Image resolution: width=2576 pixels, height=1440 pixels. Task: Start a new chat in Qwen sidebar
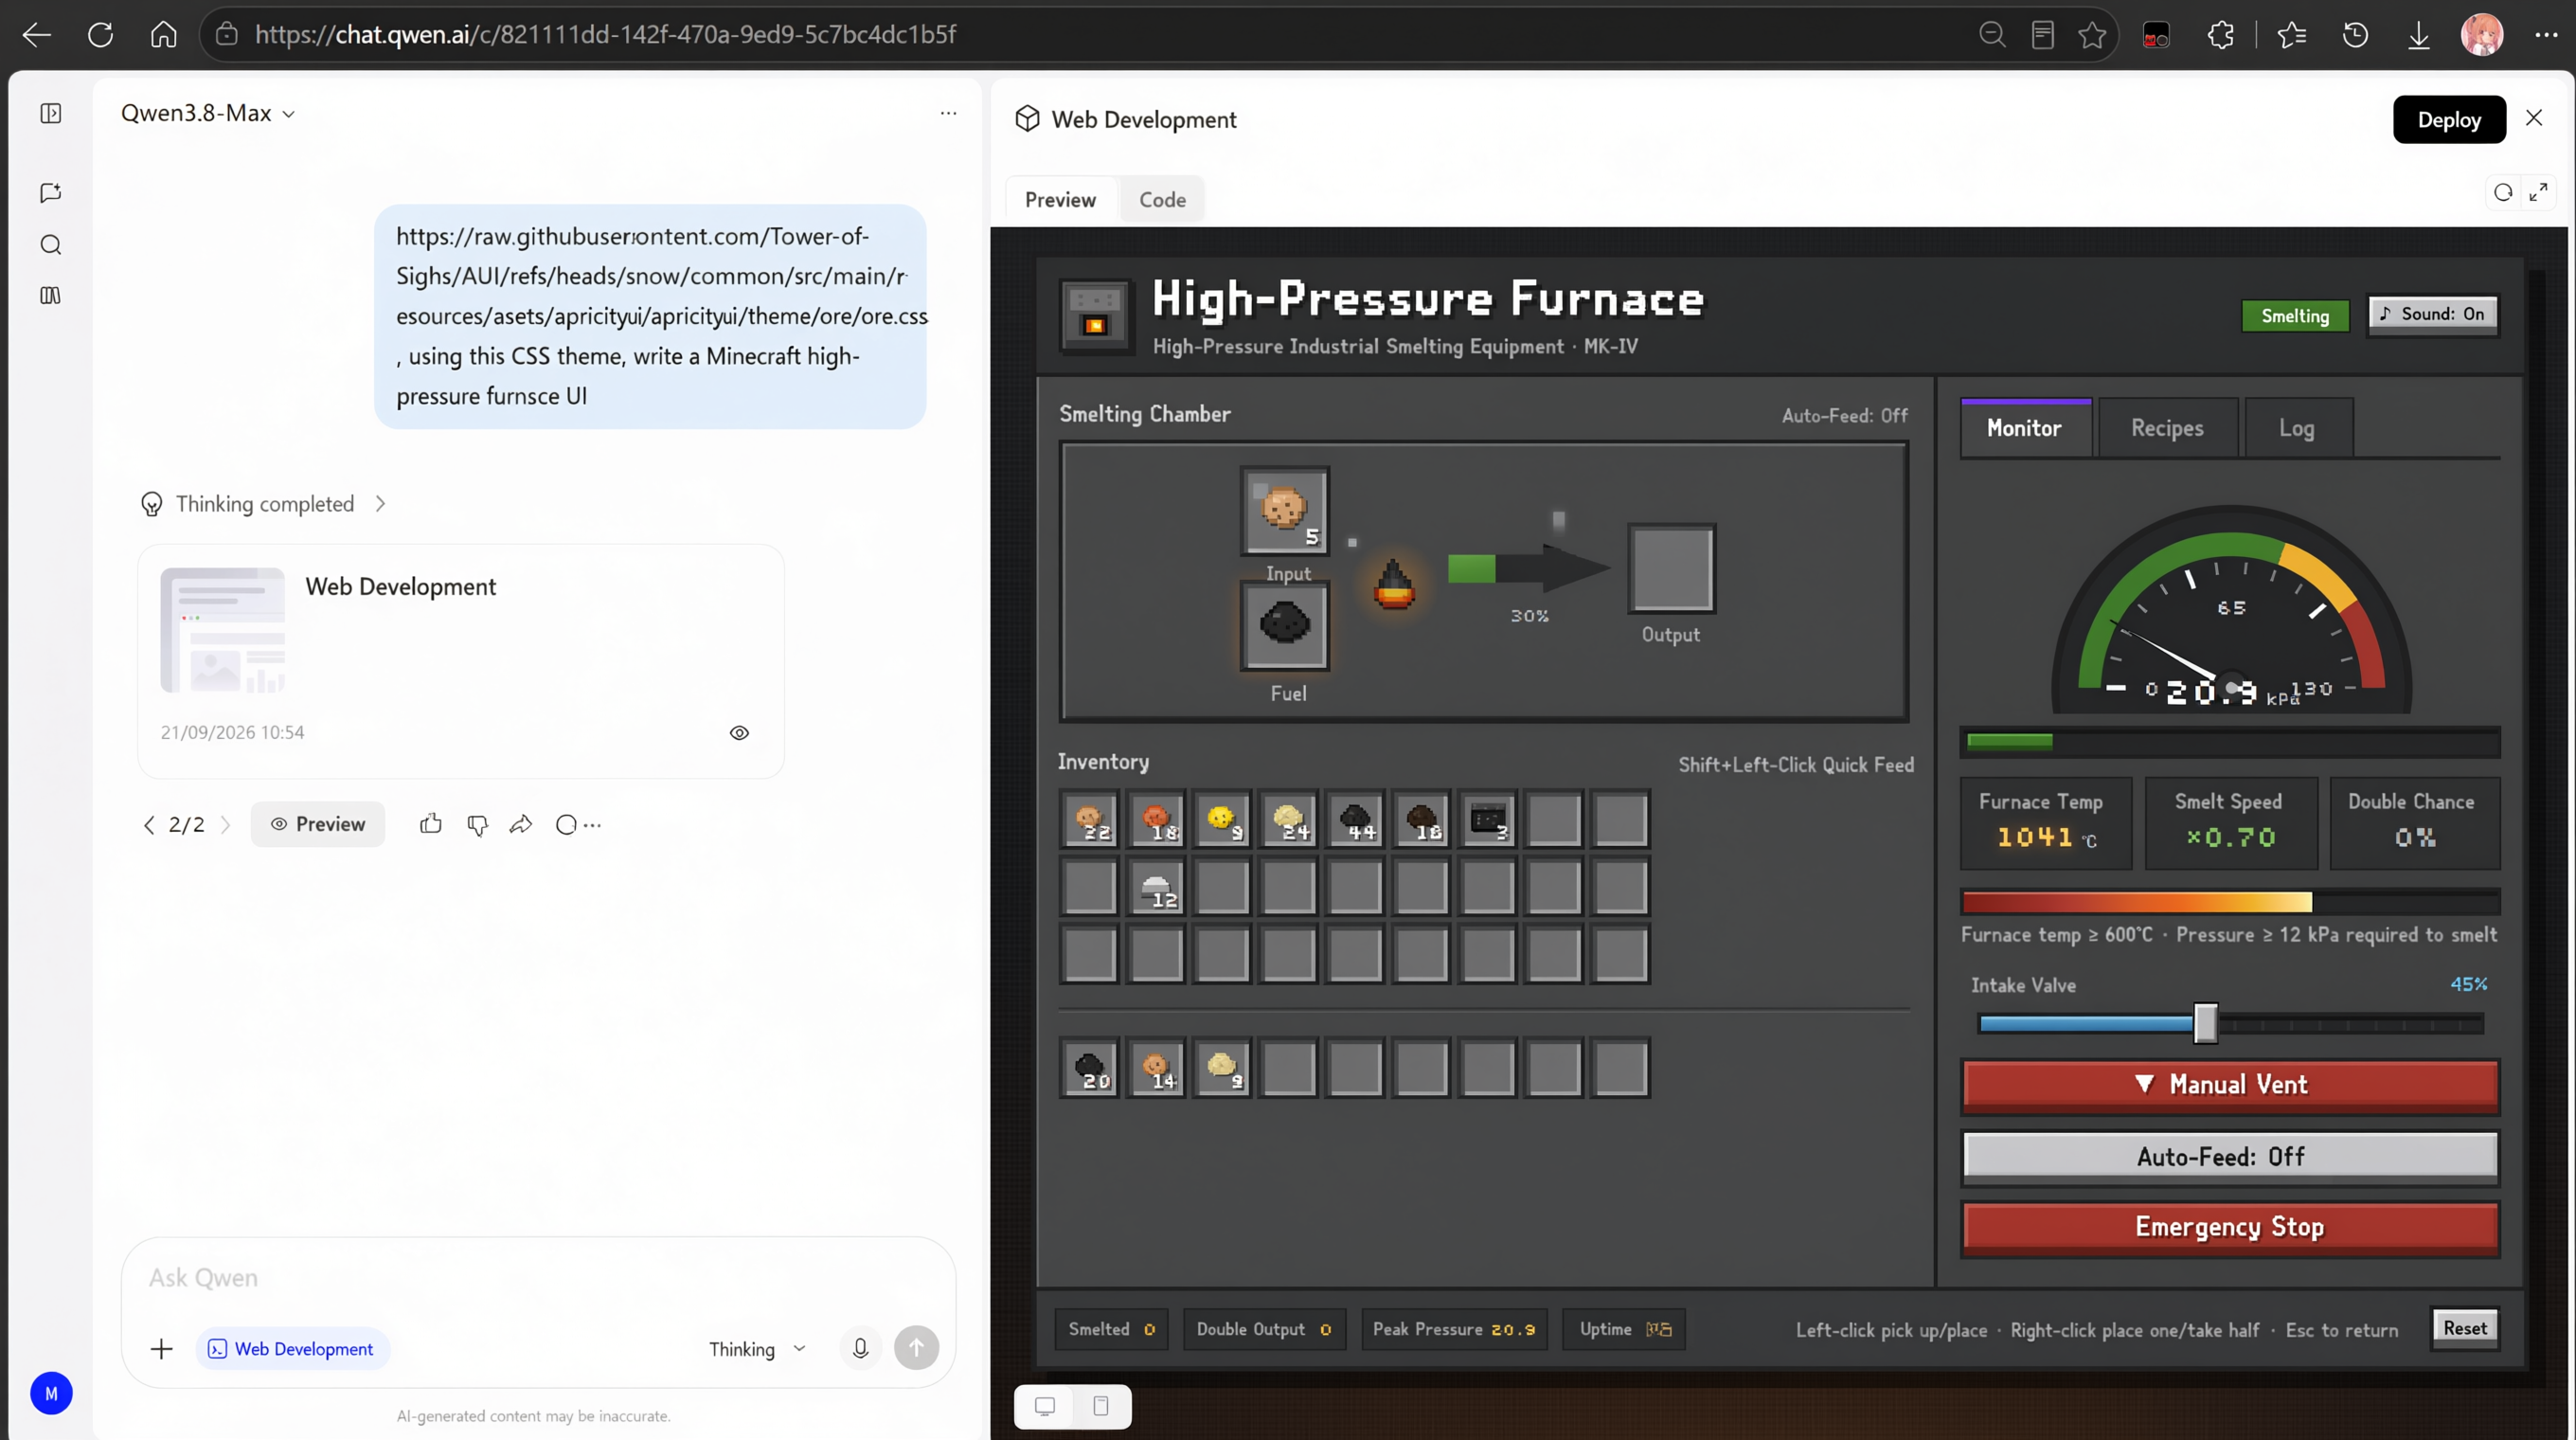point(51,192)
